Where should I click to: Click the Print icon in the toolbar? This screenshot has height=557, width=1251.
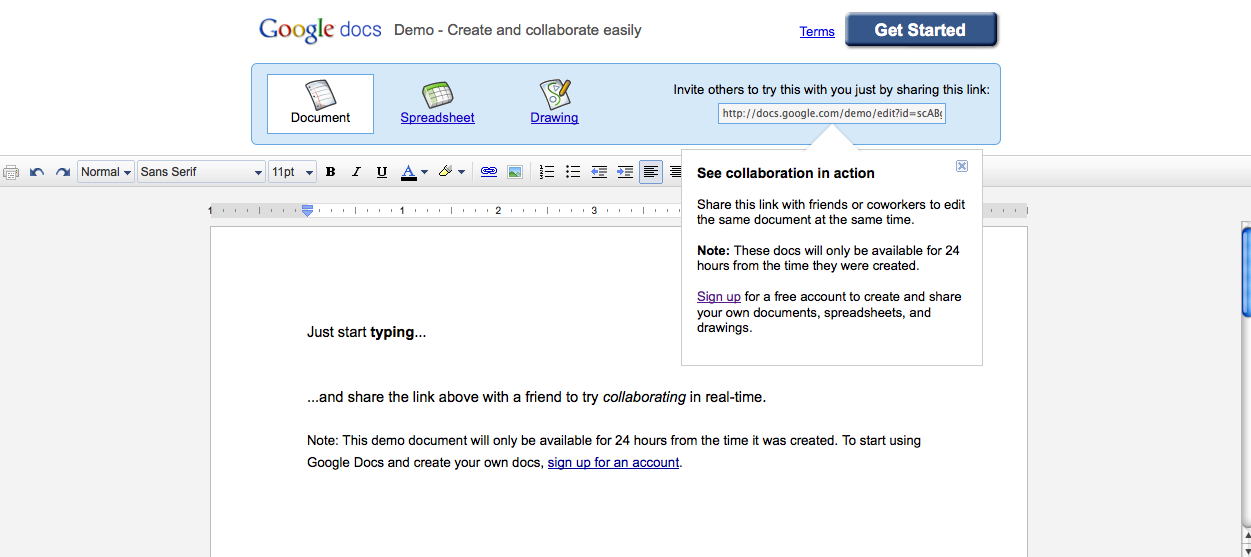pos(11,172)
